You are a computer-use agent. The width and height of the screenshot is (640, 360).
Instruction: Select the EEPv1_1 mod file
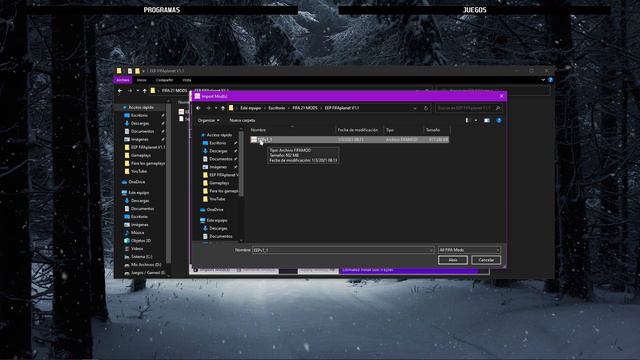pos(349,140)
